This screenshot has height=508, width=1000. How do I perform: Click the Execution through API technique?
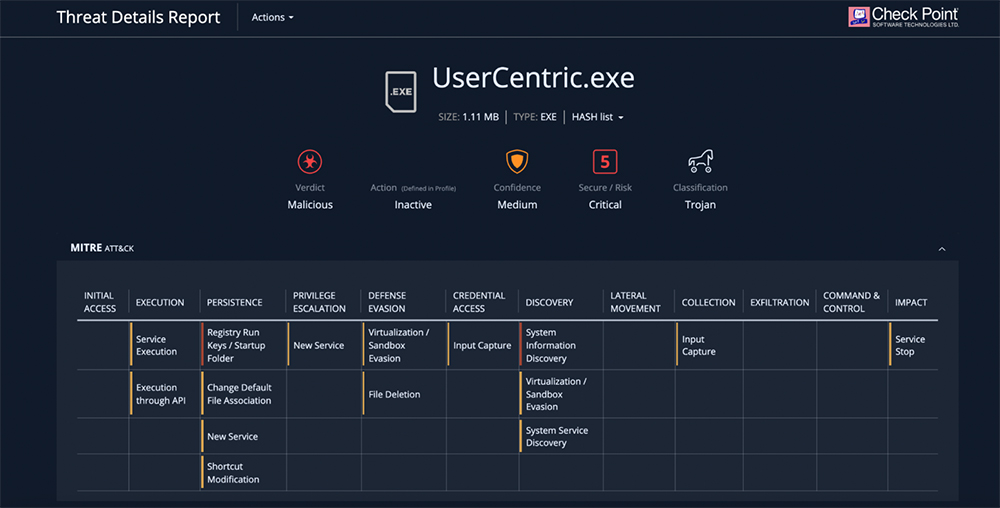coord(161,394)
